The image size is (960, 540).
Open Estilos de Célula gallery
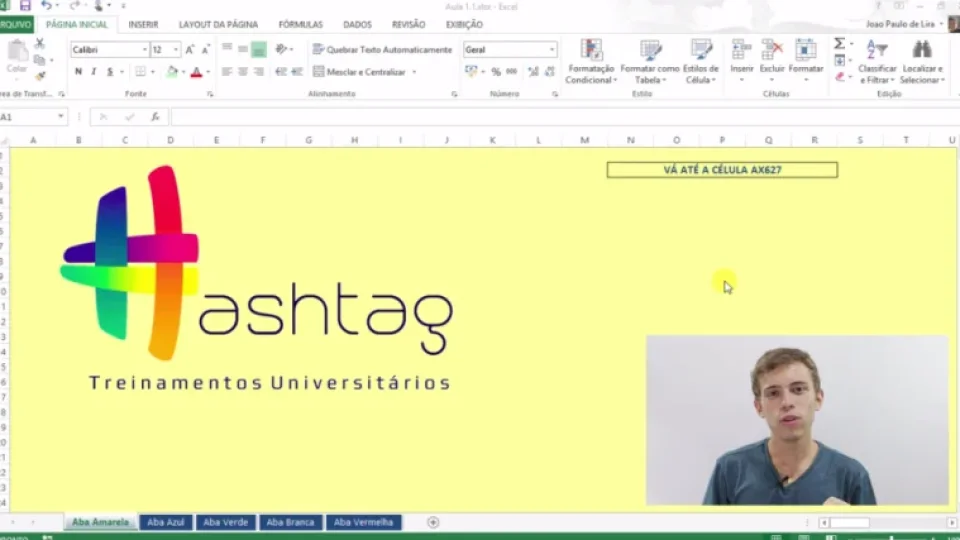(700, 61)
